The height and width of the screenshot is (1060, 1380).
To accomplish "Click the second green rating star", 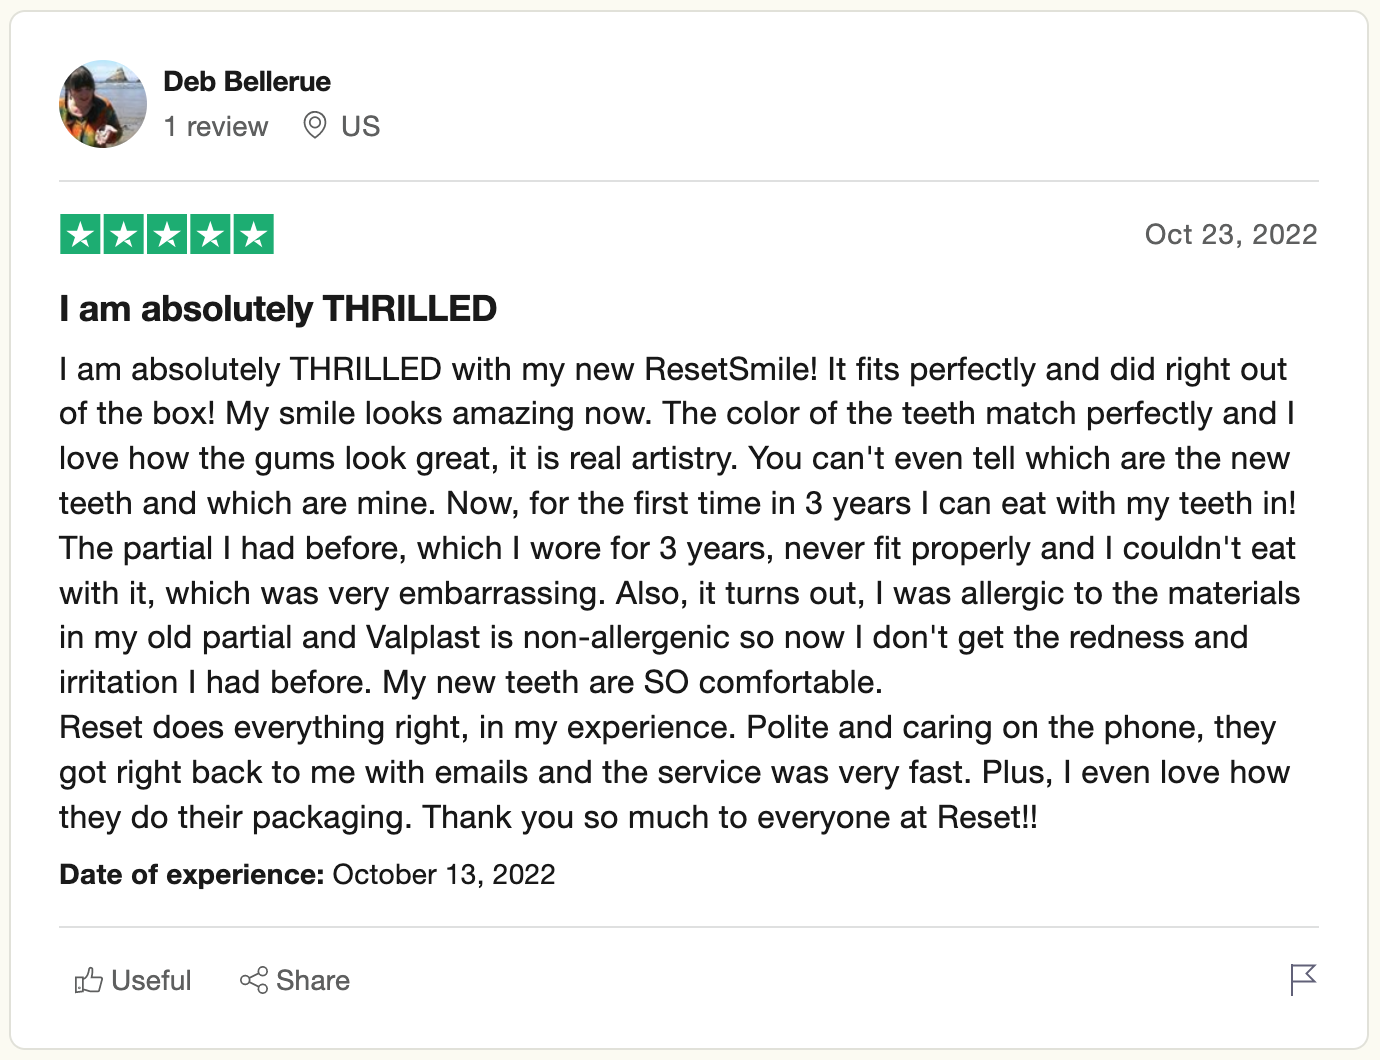I will pyautogui.click(x=124, y=235).
